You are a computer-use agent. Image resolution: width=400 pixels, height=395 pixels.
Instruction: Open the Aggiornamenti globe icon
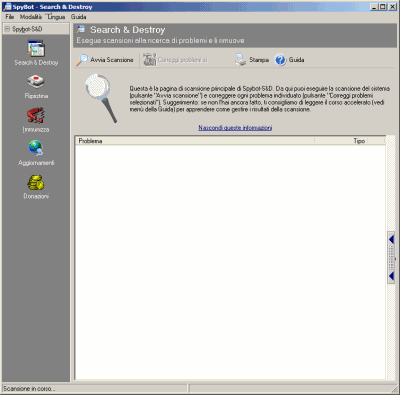36,153
